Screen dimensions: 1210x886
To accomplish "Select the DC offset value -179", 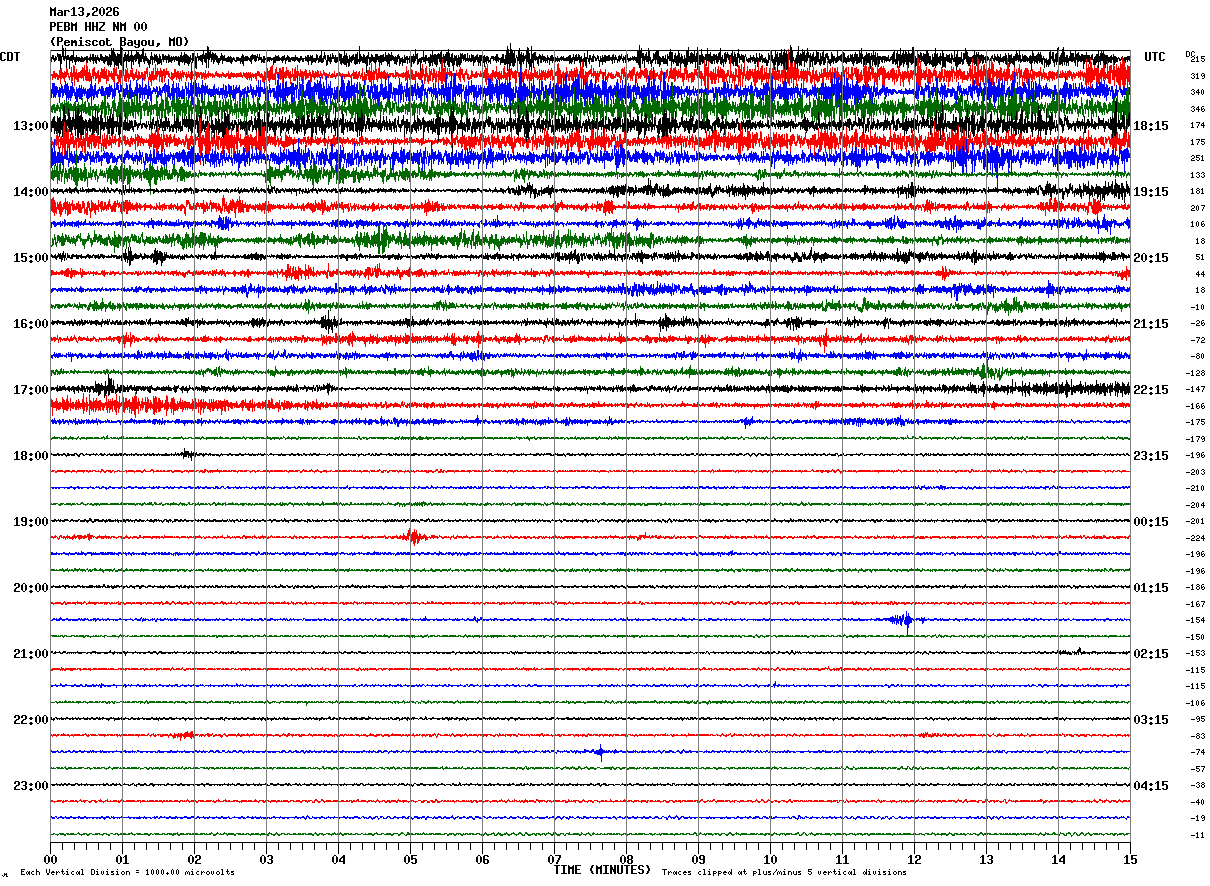I will pos(1195,439).
